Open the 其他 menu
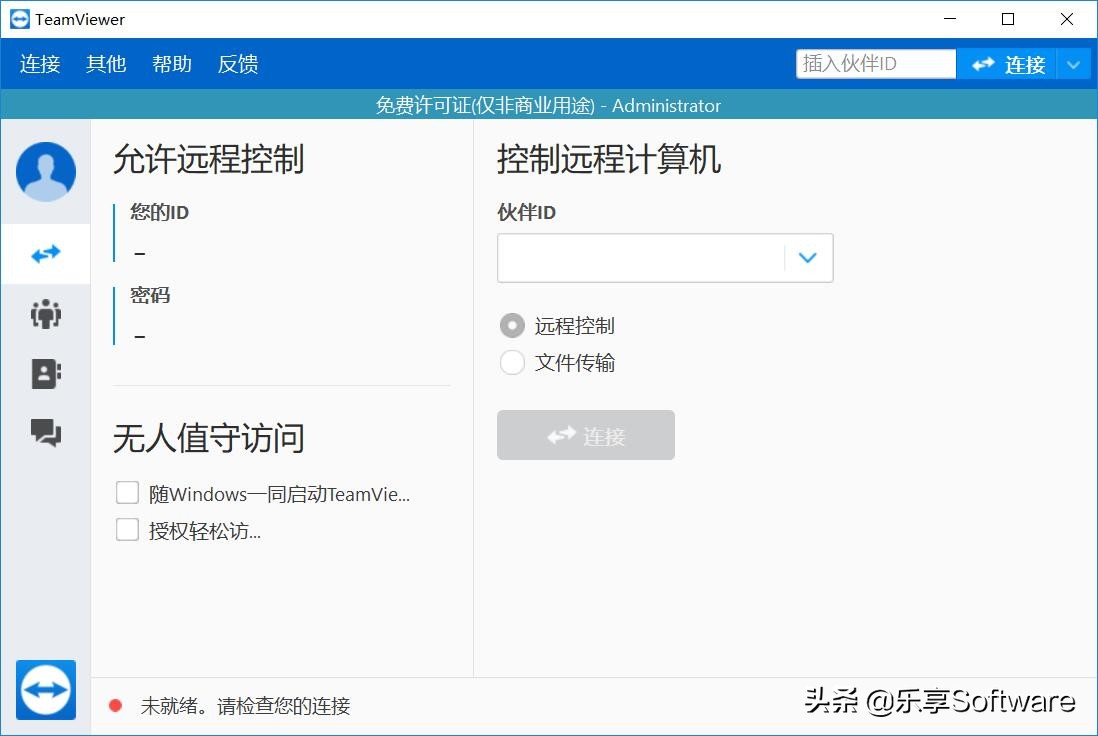1098x736 pixels. tap(106, 63)
